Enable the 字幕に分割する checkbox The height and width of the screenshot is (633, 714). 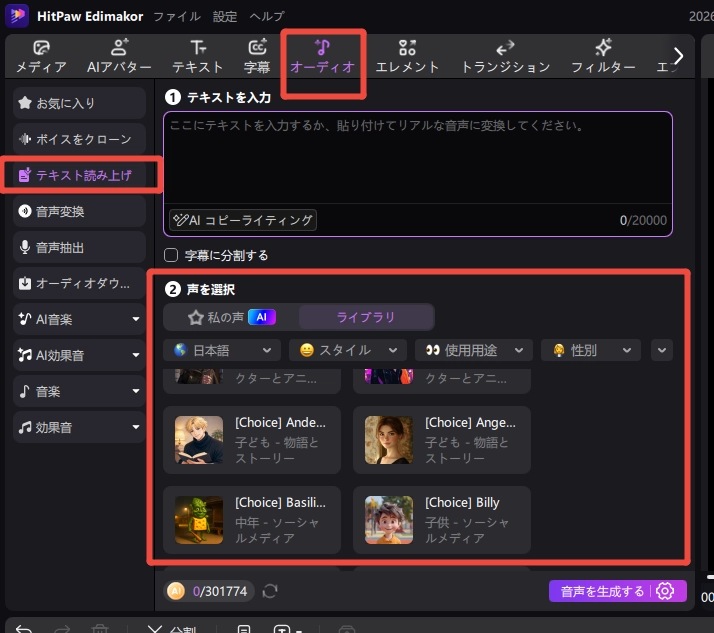(x=171, y=255)
